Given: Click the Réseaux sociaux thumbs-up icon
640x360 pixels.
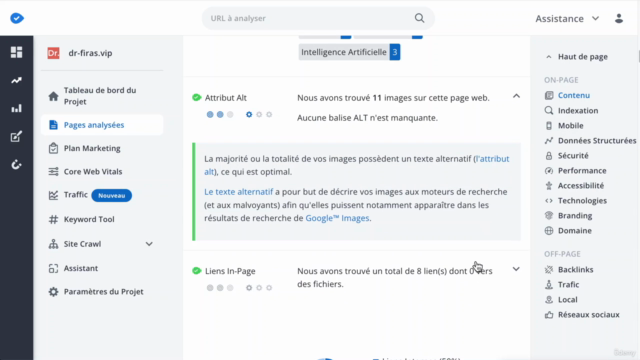Looking at the screenshot, I should (x=549, y=315).
